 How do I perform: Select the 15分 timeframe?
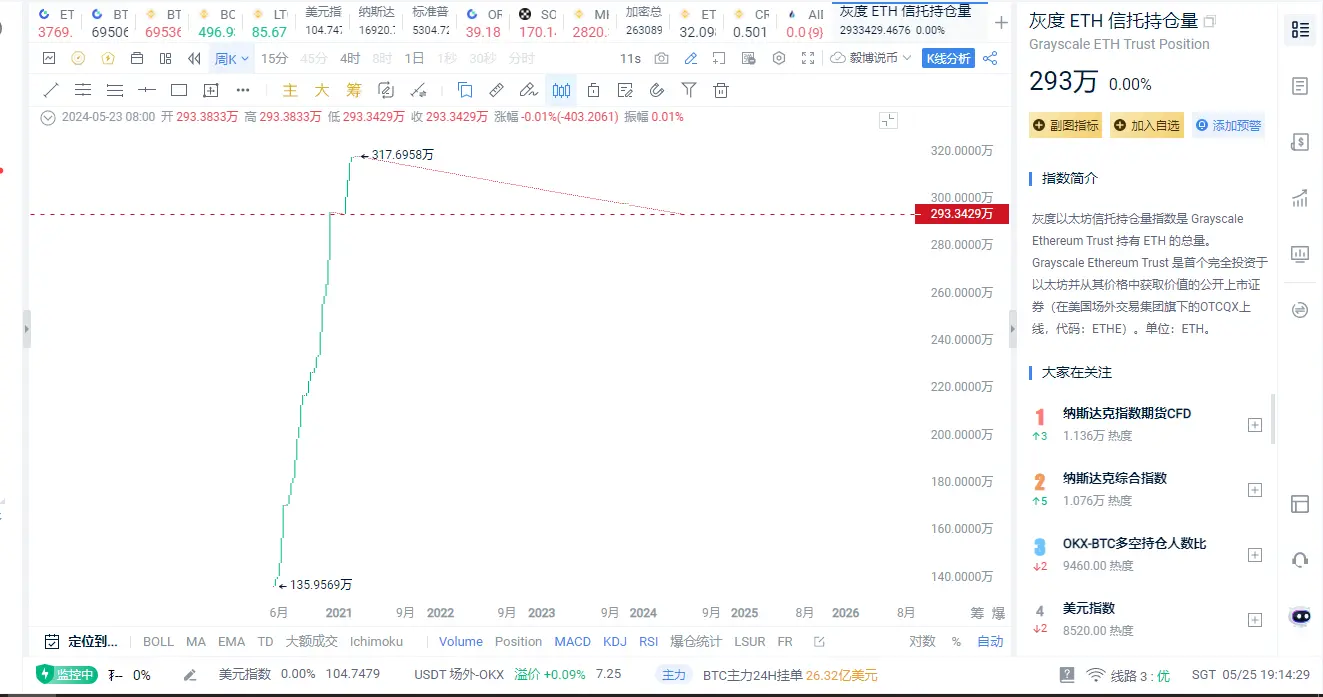pos(274,59)
